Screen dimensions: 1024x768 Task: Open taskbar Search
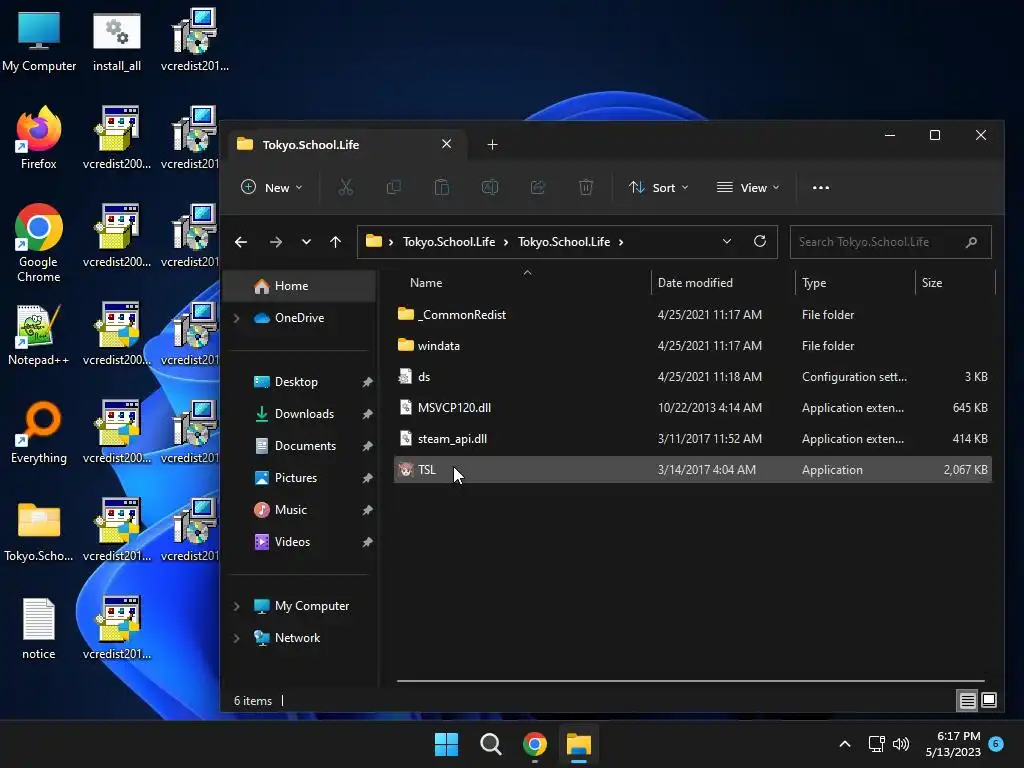point(490,744)
